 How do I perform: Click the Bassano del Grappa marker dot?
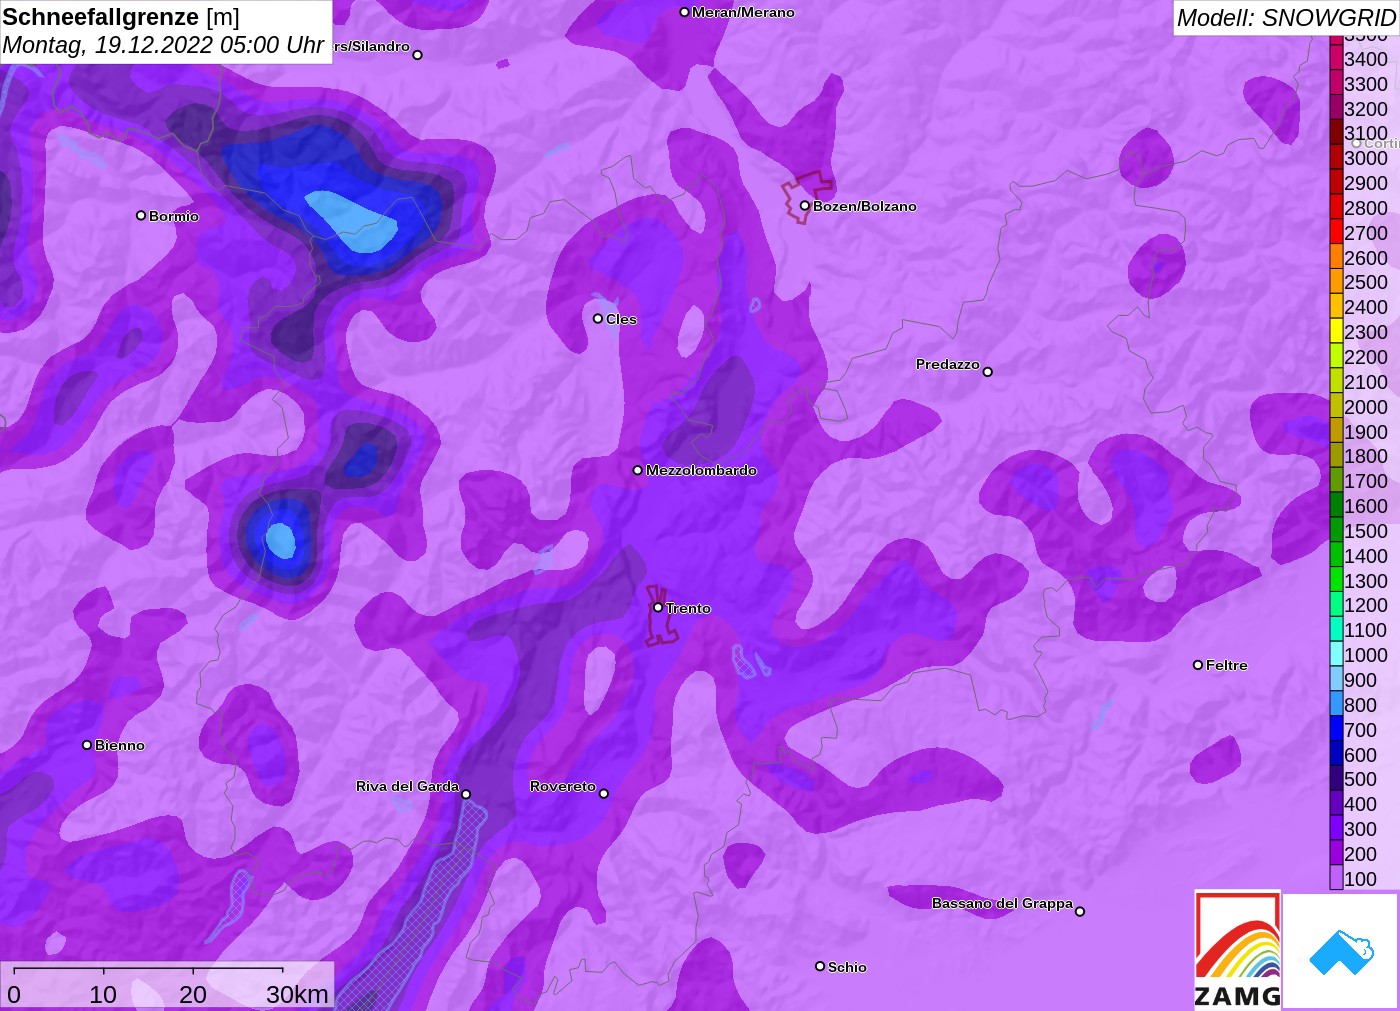pos(1079,911)
